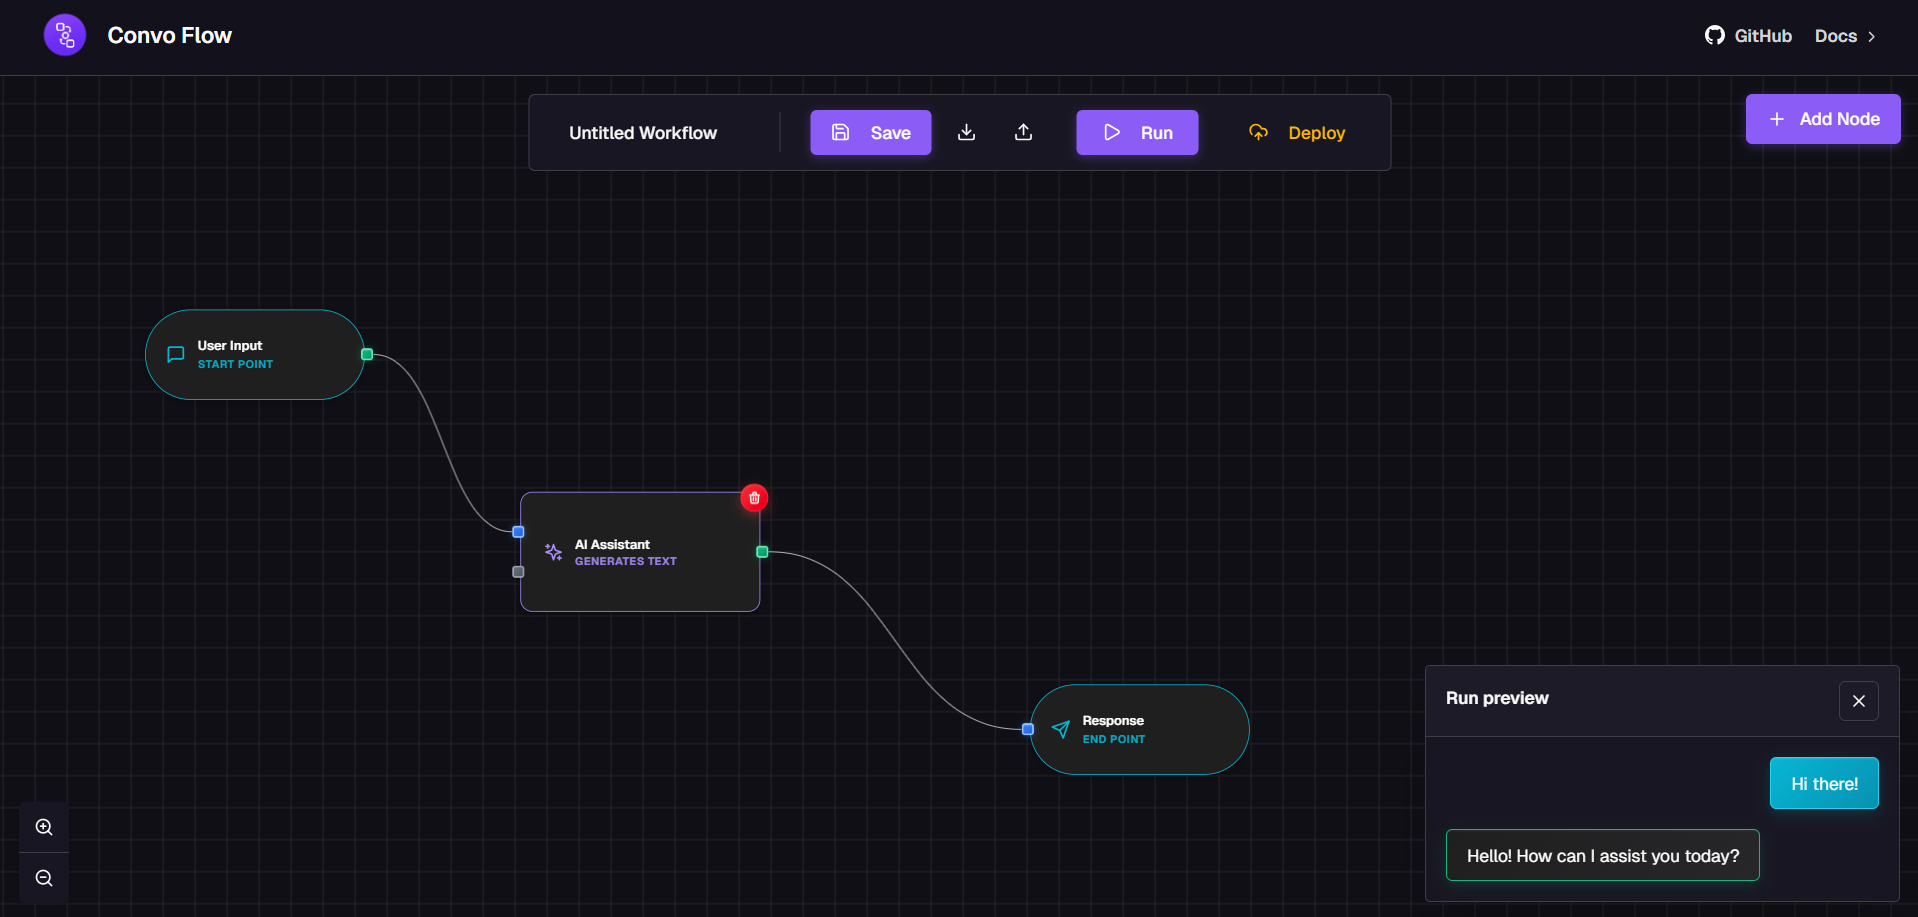Click the save disk icon on Save button

coord(841,132)
